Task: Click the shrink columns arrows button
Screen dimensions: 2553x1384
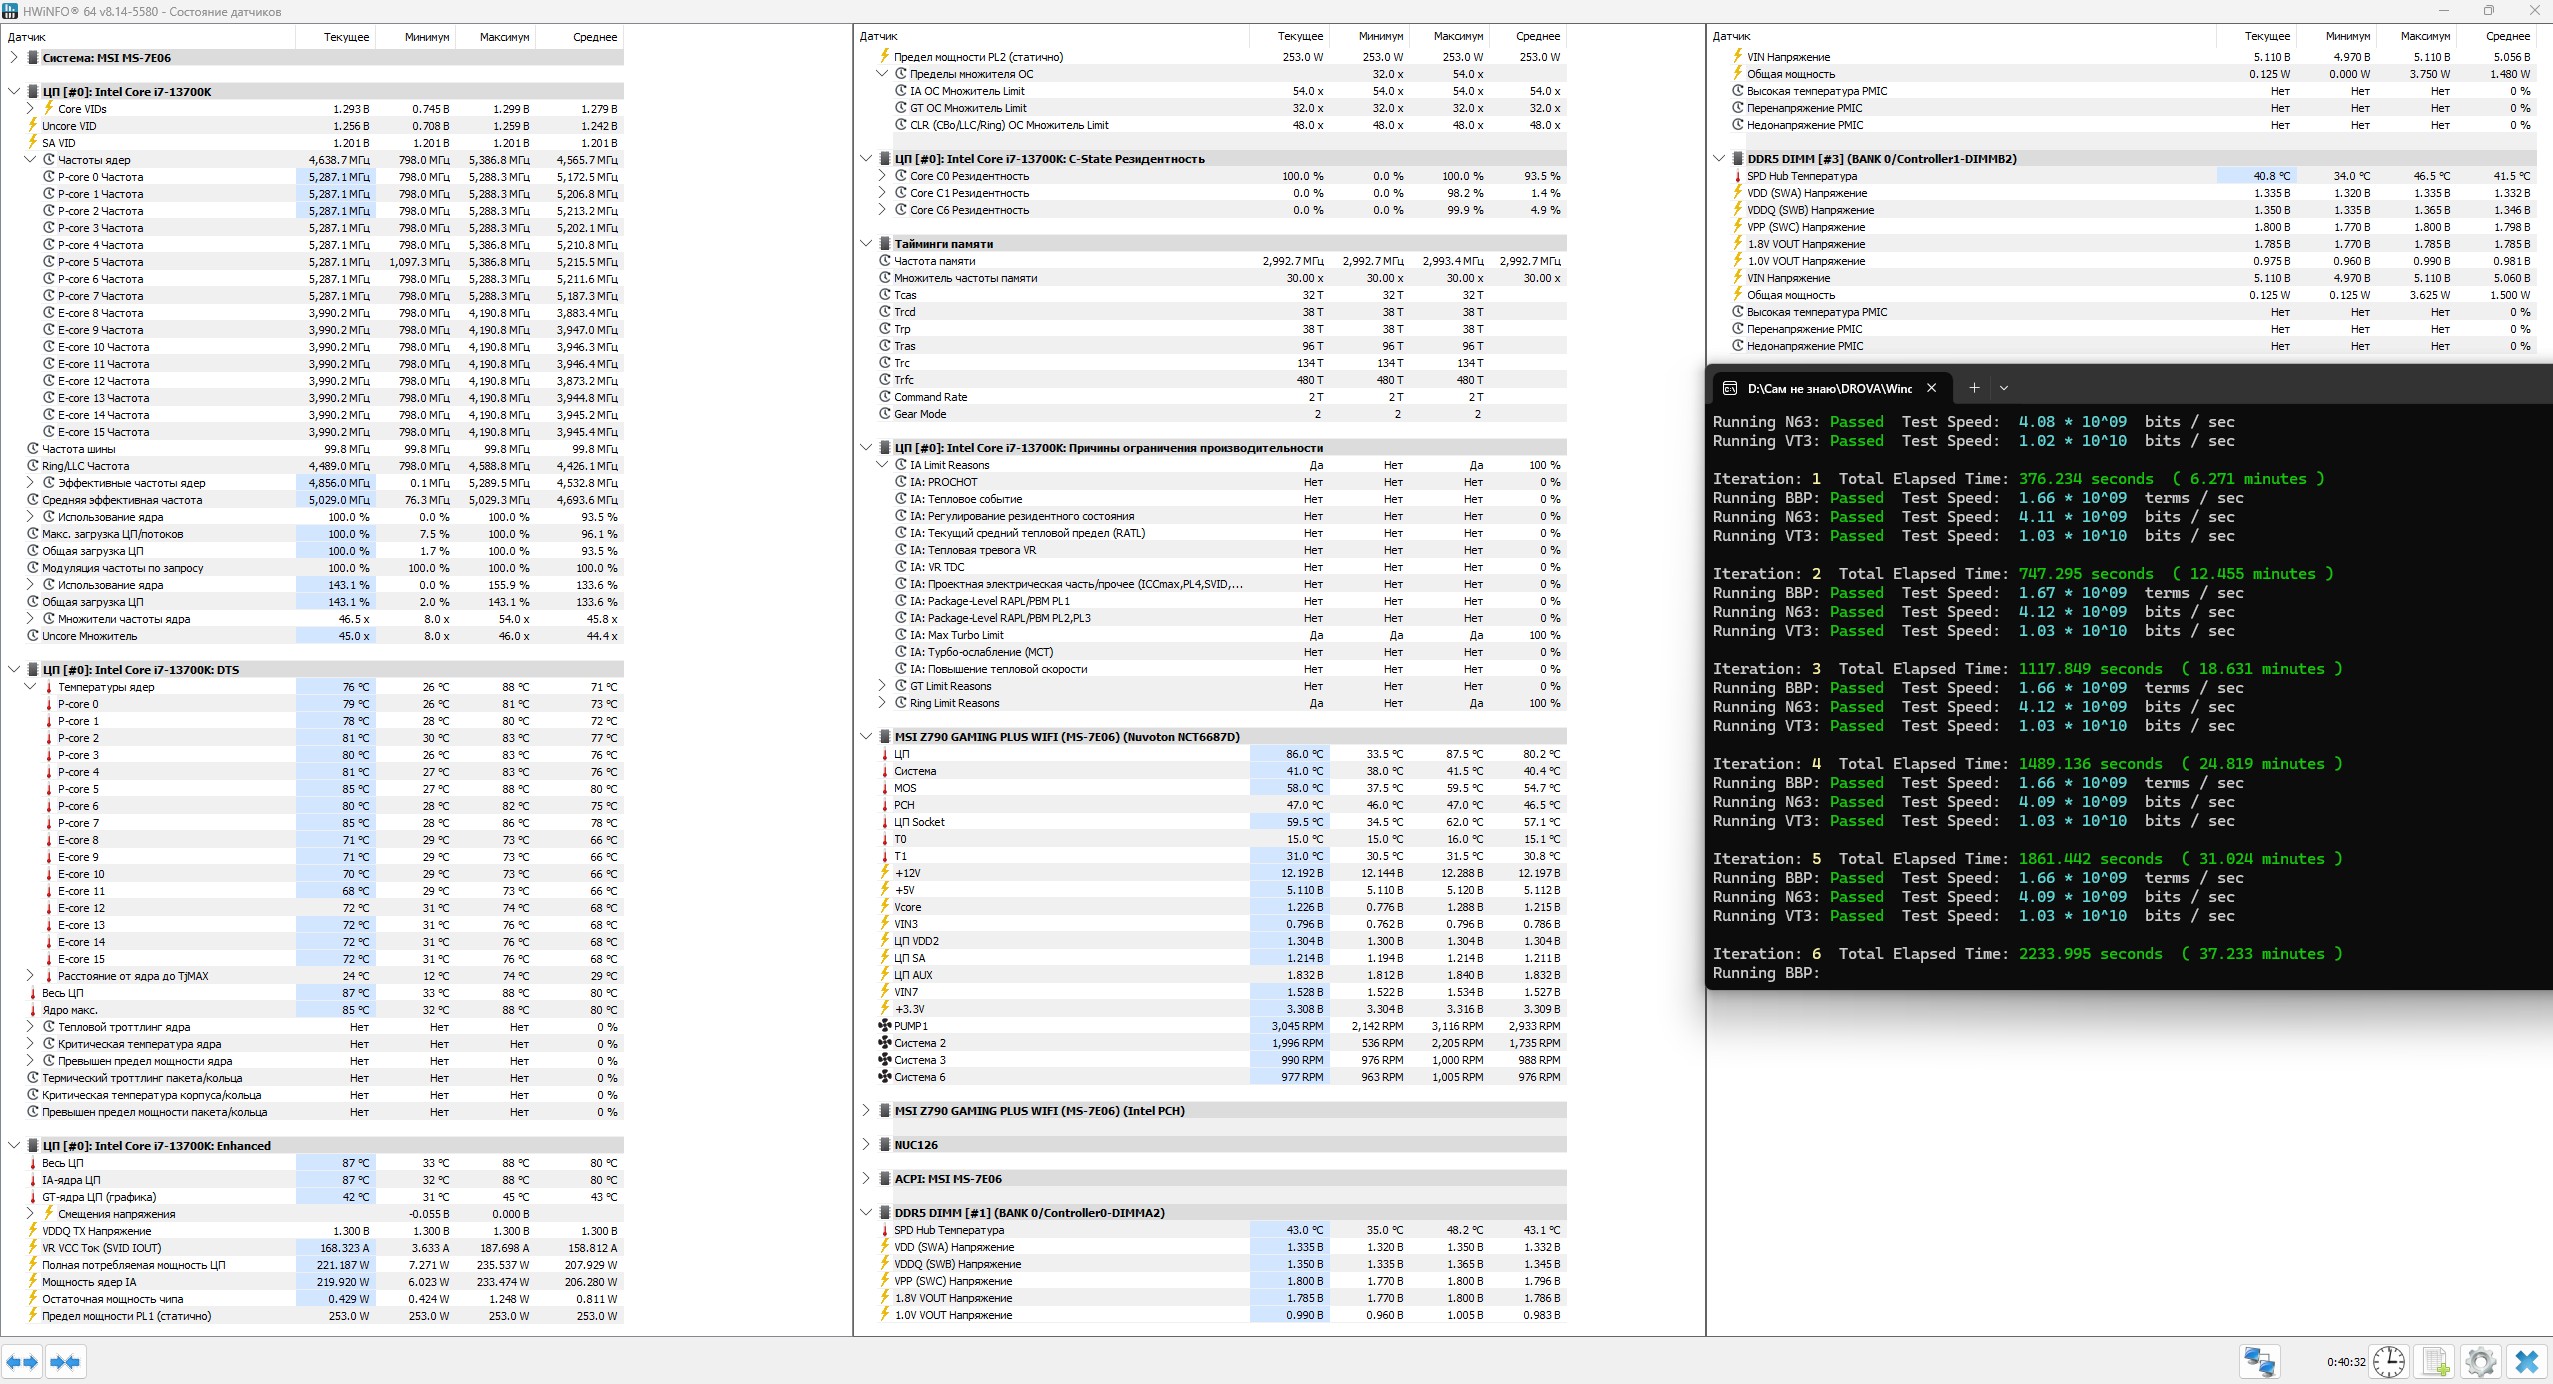Action: 65,1361
